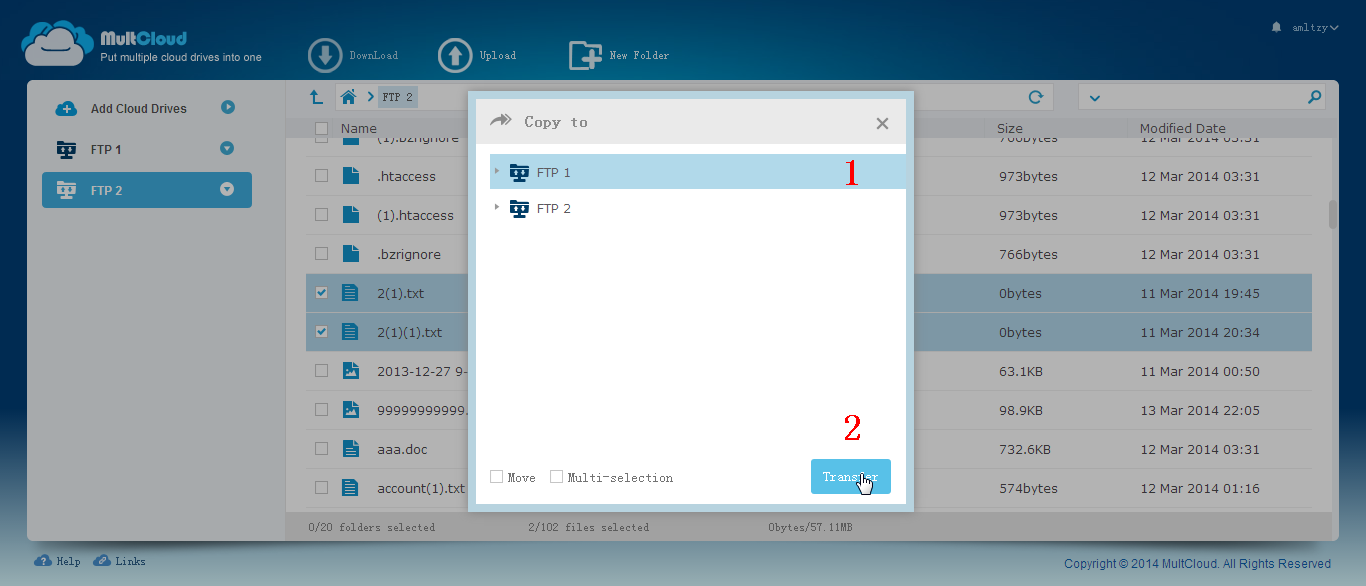The width and height of the screenshot is (1366, 586).
Task: Select FTP 1 destination in Copy to dialog
Action: point(698,172)
